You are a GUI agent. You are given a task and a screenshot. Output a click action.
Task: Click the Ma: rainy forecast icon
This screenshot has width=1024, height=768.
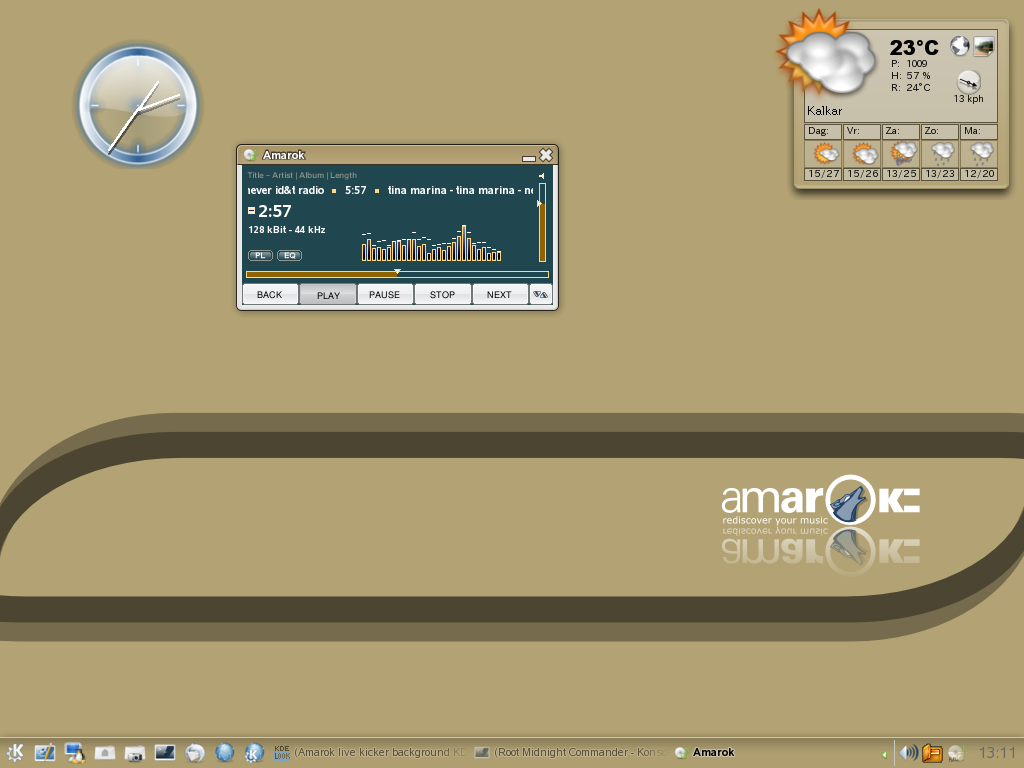point(980,153)
